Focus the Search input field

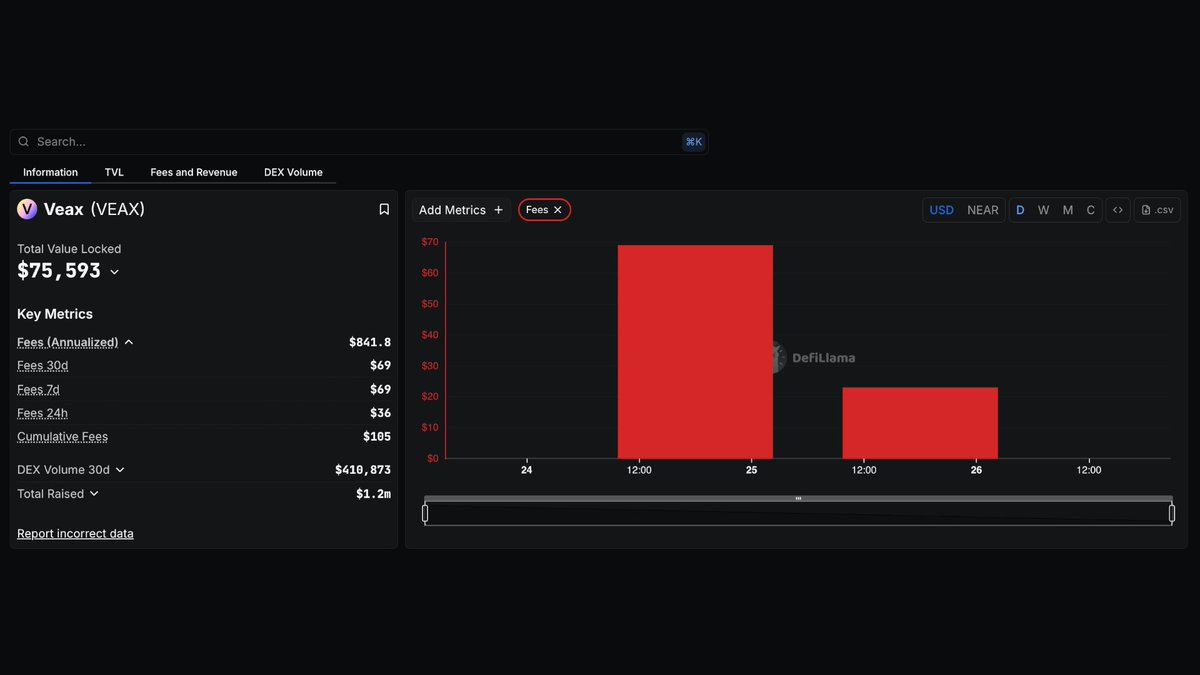pyautogui.click(x=358, y=142)
